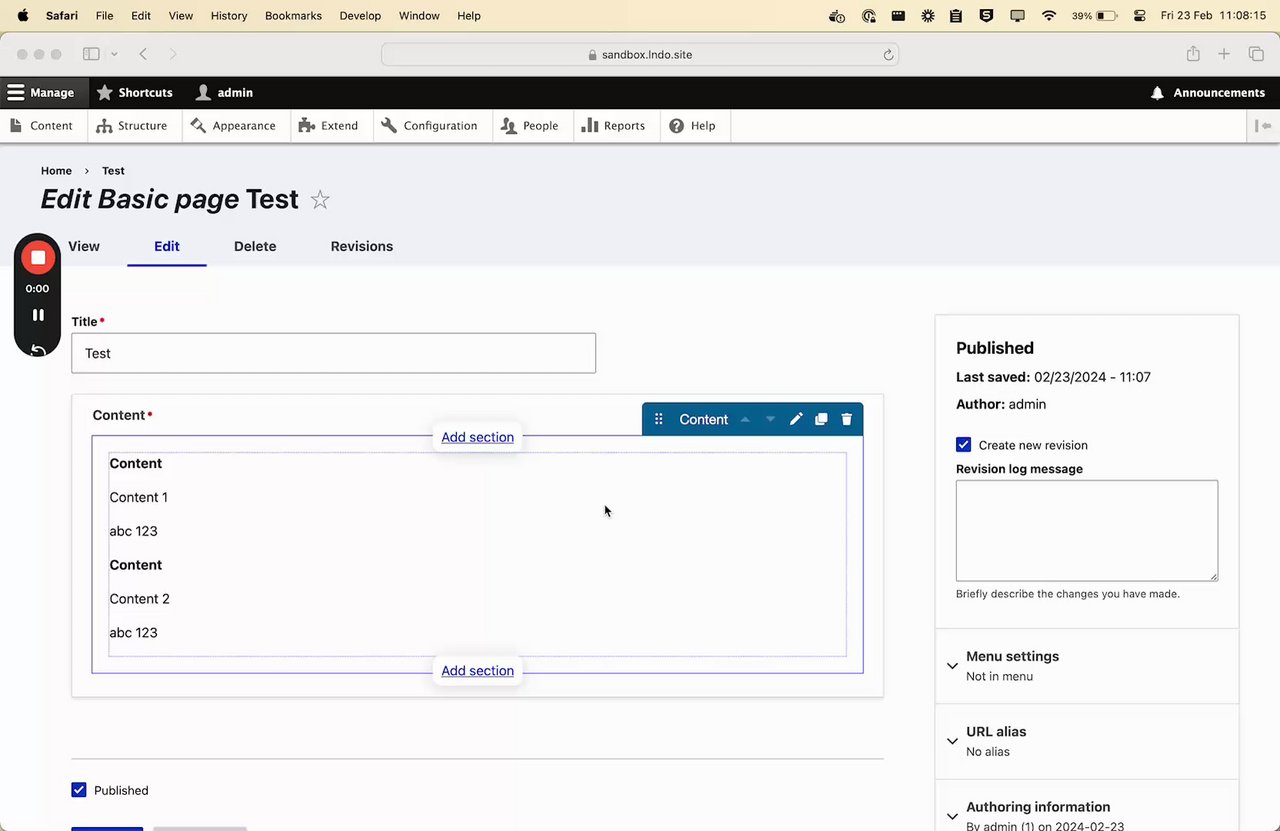Viewport: 1280px width, 831px height.
Task: Click the Title text field
Action: [333, 353]
